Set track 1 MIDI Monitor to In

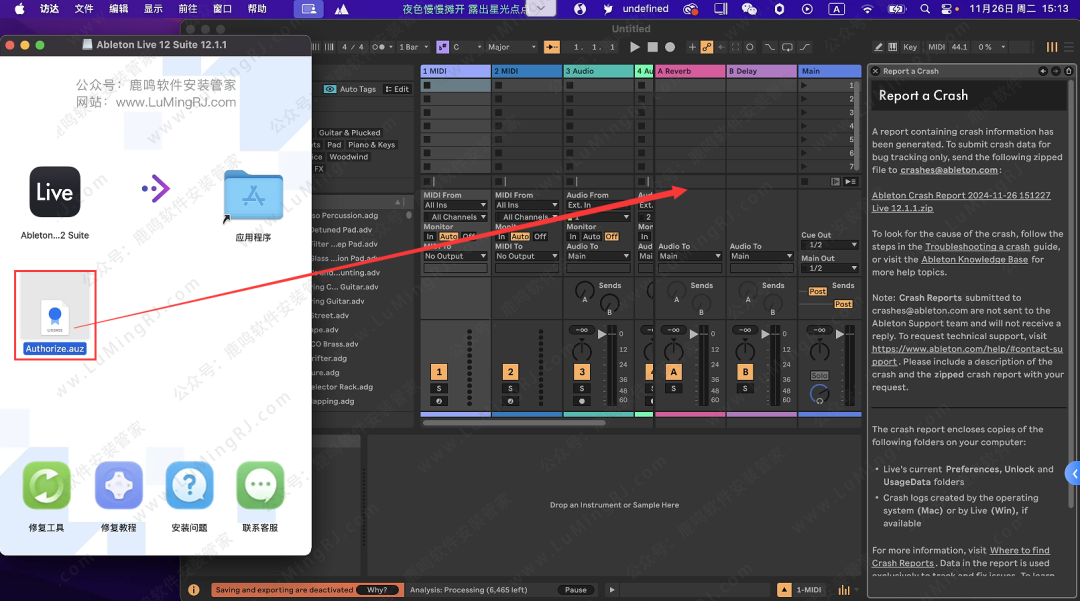click(430, 237)
